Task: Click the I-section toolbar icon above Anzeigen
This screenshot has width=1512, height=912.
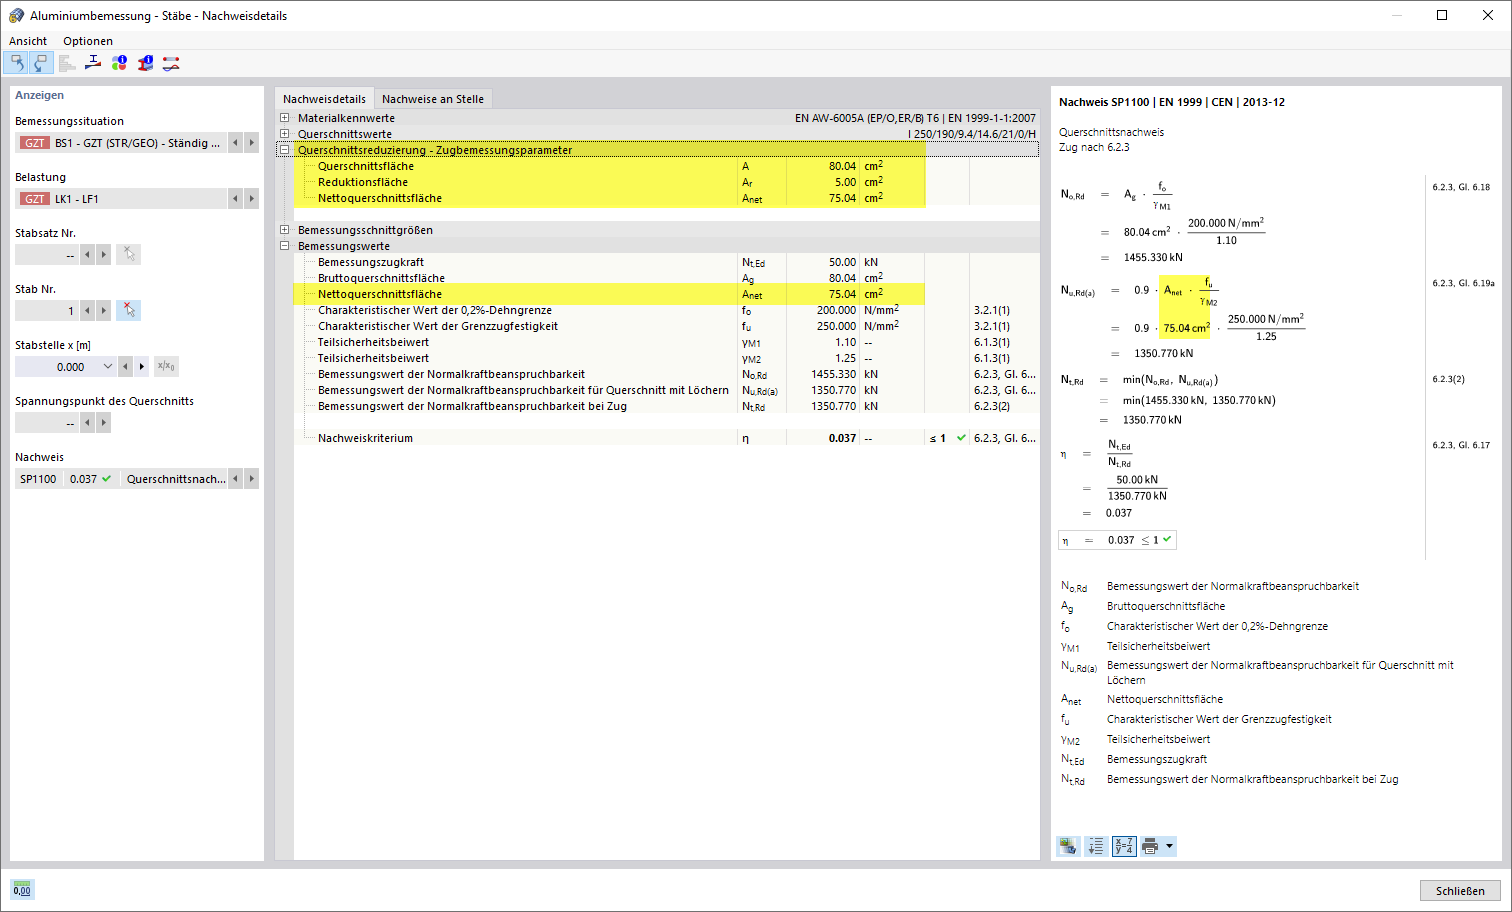Action: 93,63
